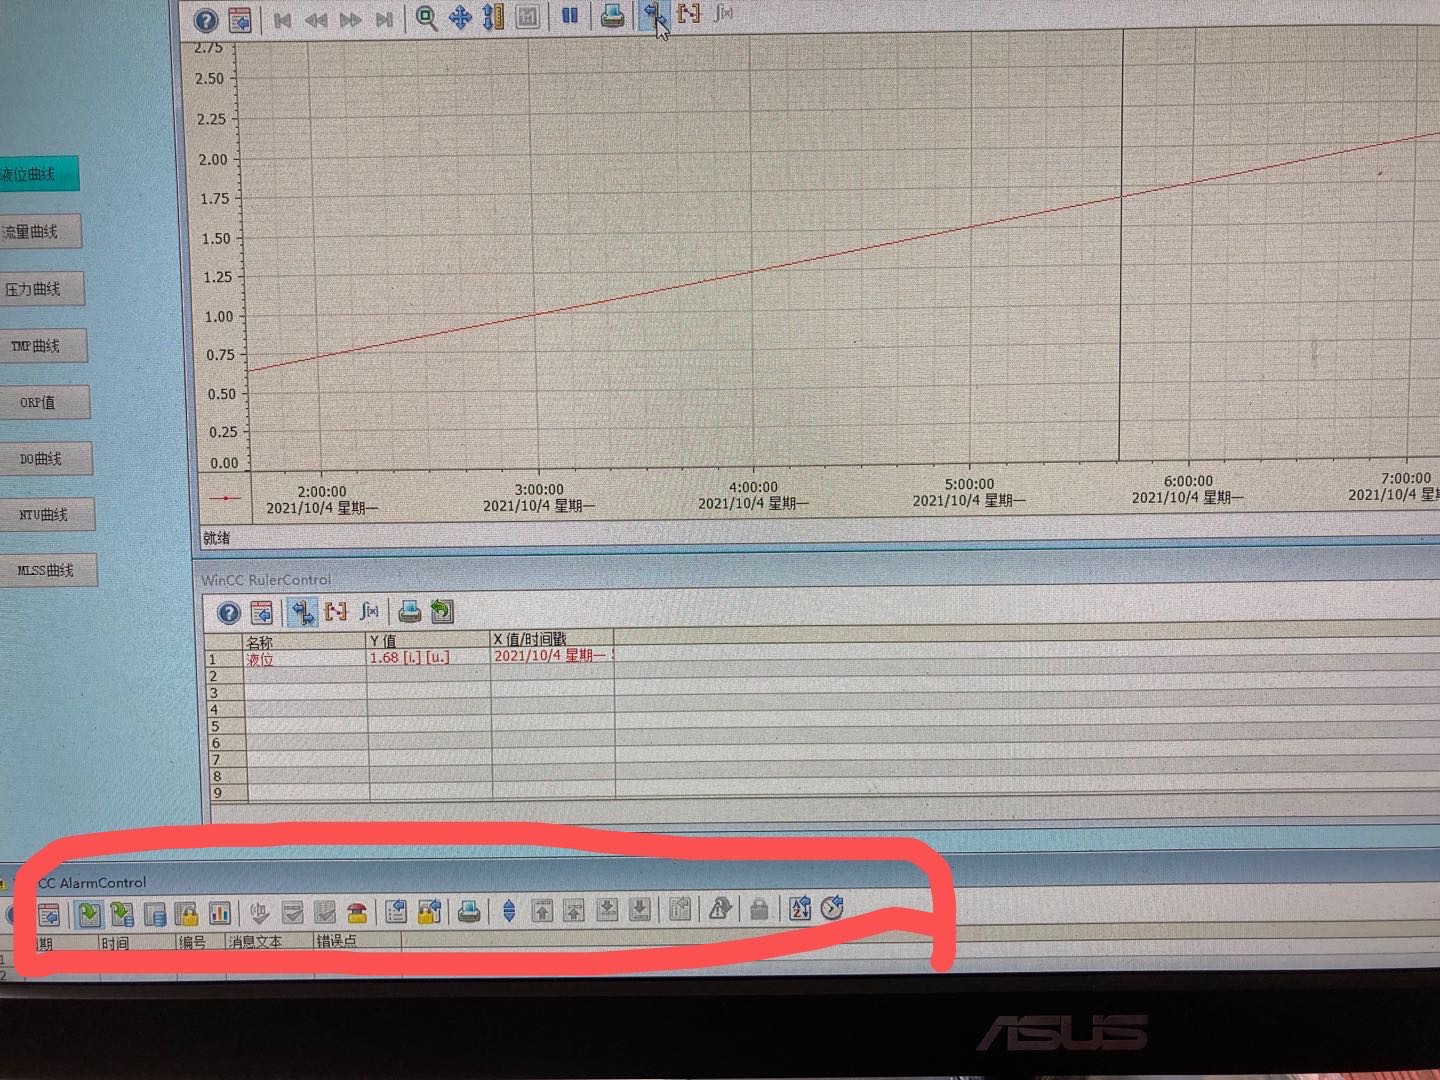1440x1080 pixels.
Task: Show the alarm hit list statistics
Action: click(x=220, y=913)
